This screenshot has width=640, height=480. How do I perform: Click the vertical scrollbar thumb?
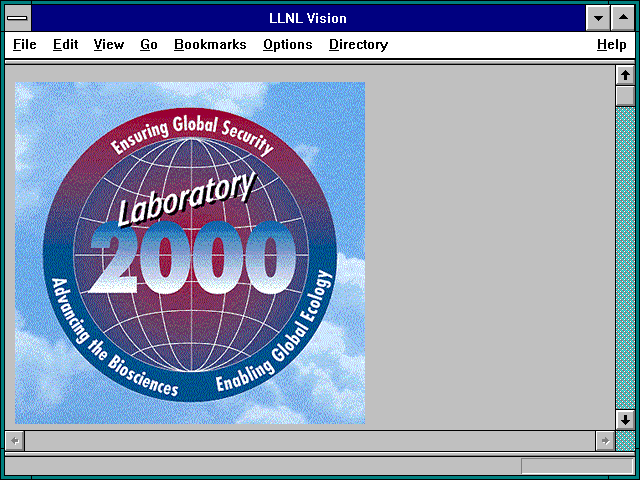(x=625, y=96)
